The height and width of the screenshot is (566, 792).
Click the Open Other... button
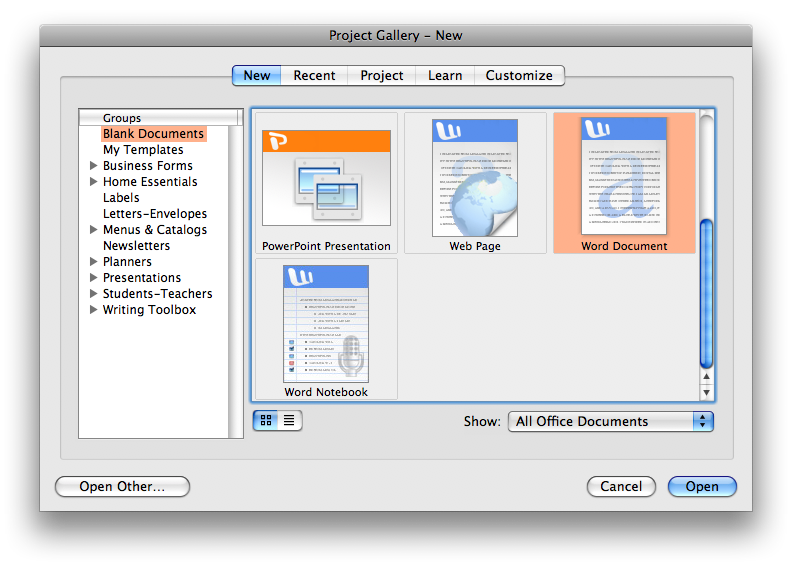(x=122, y=486)
